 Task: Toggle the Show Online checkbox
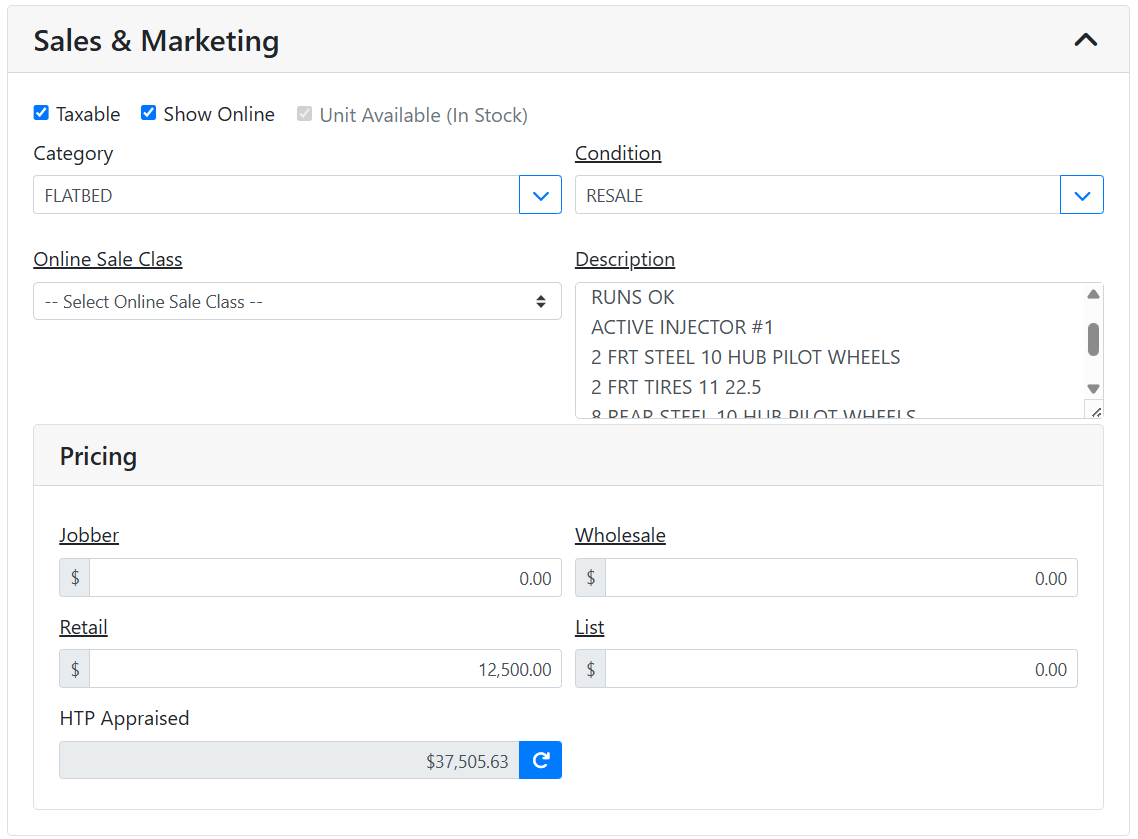[148, 113]
